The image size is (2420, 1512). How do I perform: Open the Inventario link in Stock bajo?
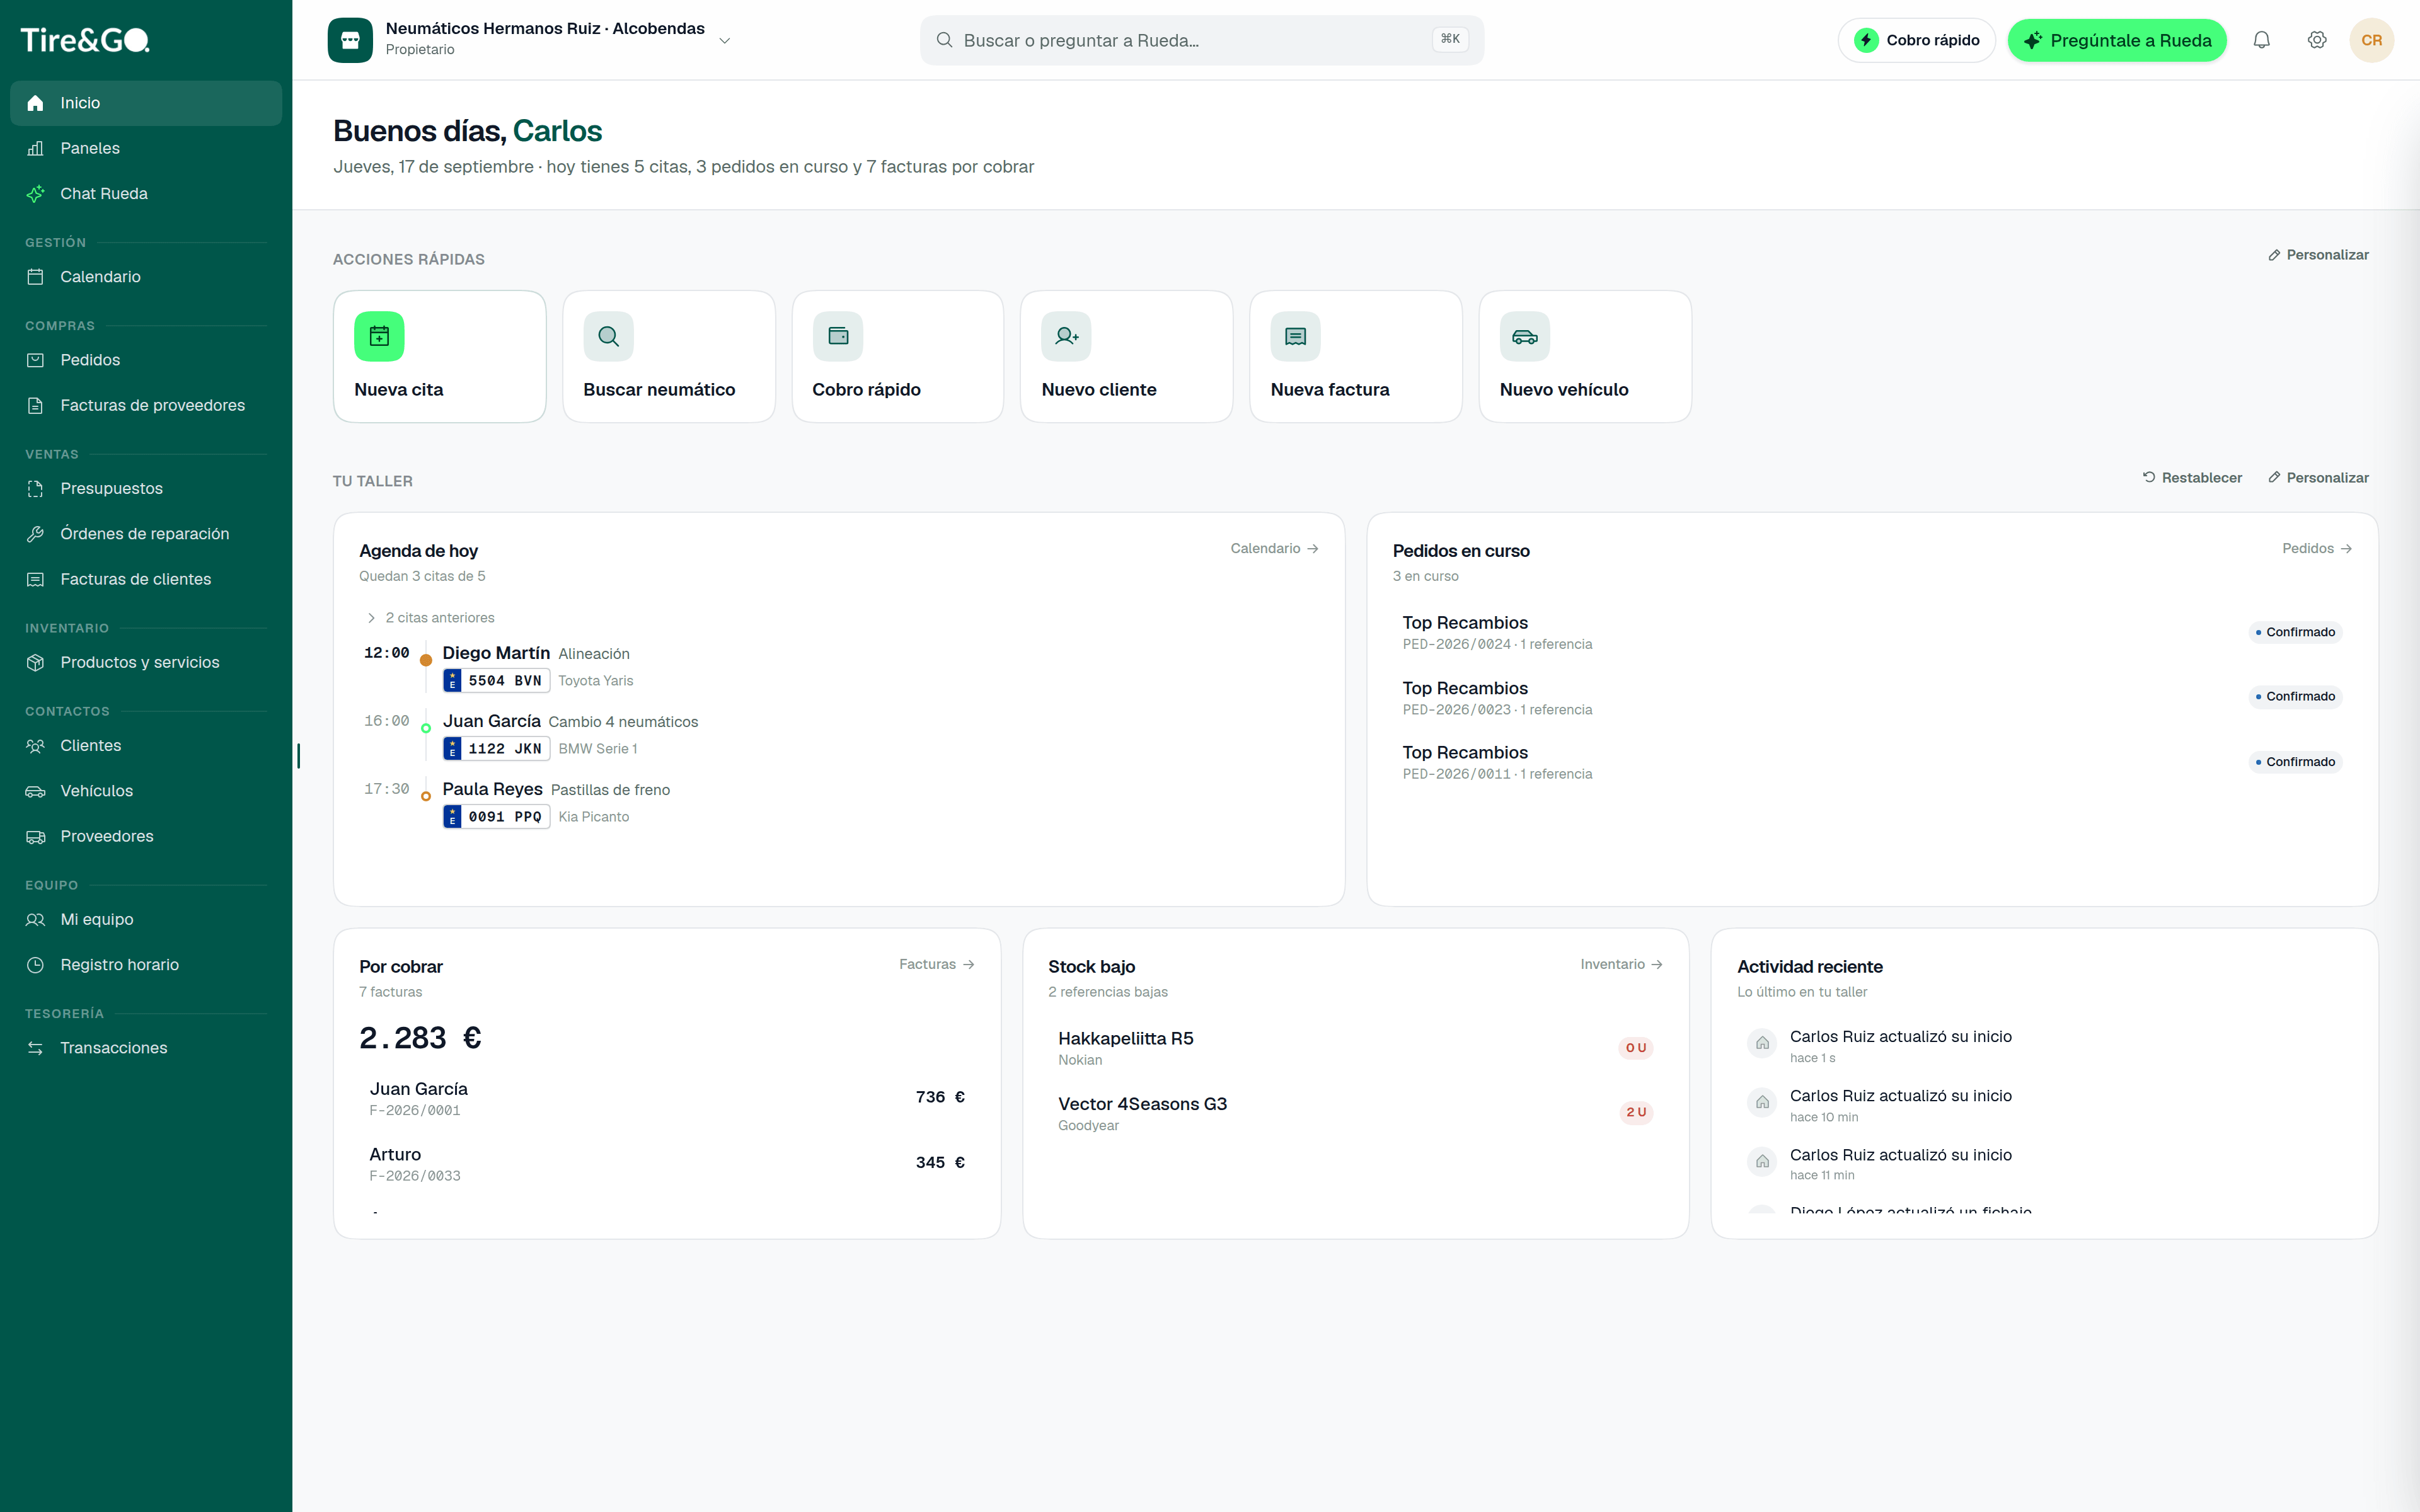click(x=1621, y=964)
